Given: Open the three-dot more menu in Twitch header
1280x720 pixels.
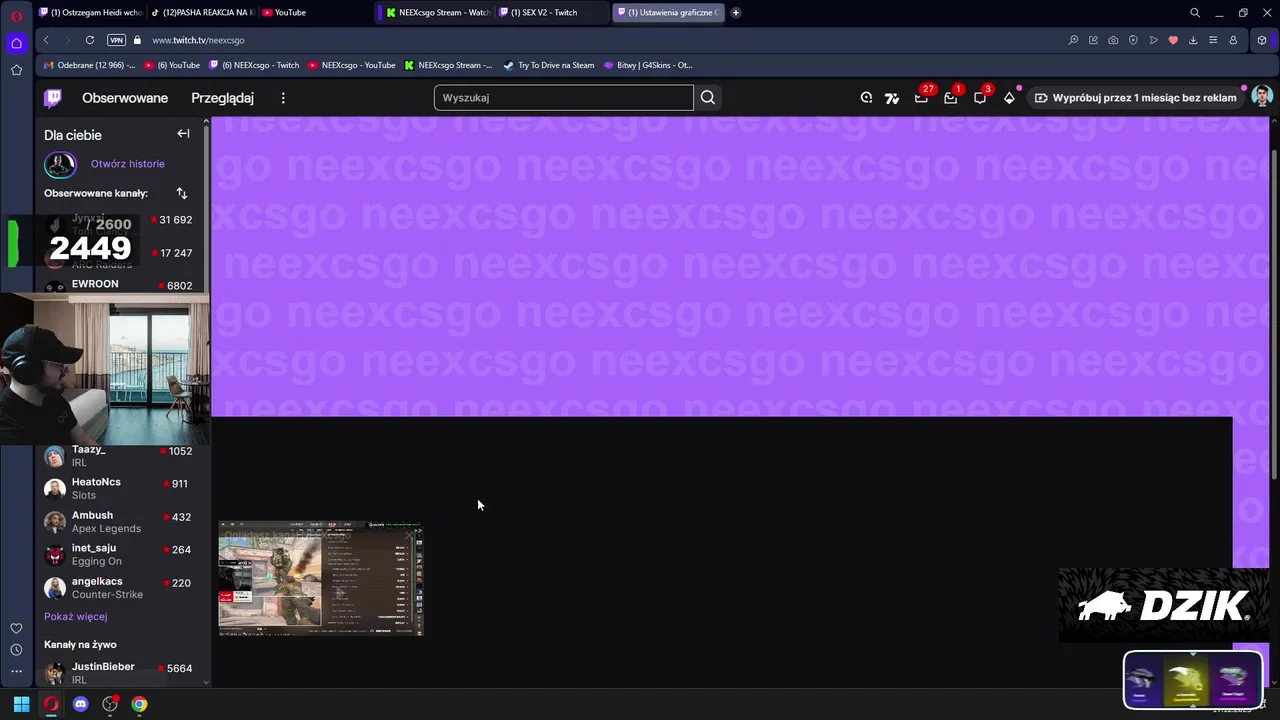Looking at the screenshot, I should coord(283,98).
